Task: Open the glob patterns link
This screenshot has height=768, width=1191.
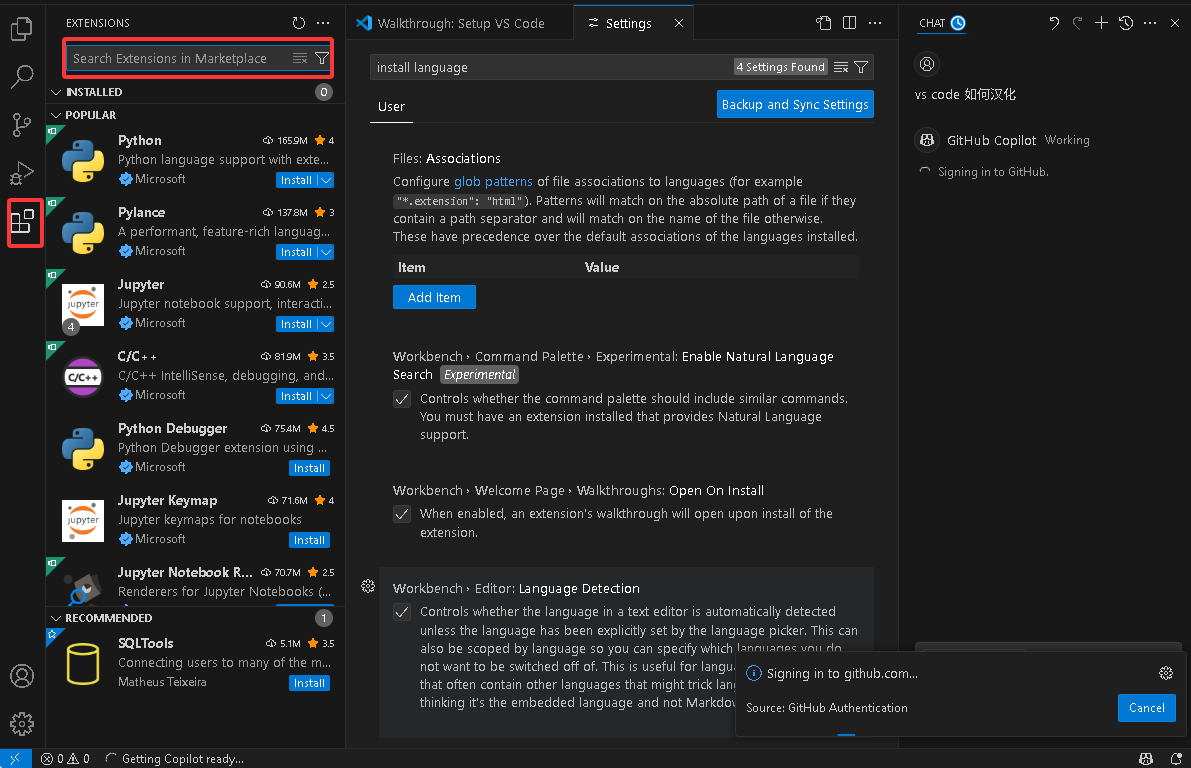Action: (493, 182)
